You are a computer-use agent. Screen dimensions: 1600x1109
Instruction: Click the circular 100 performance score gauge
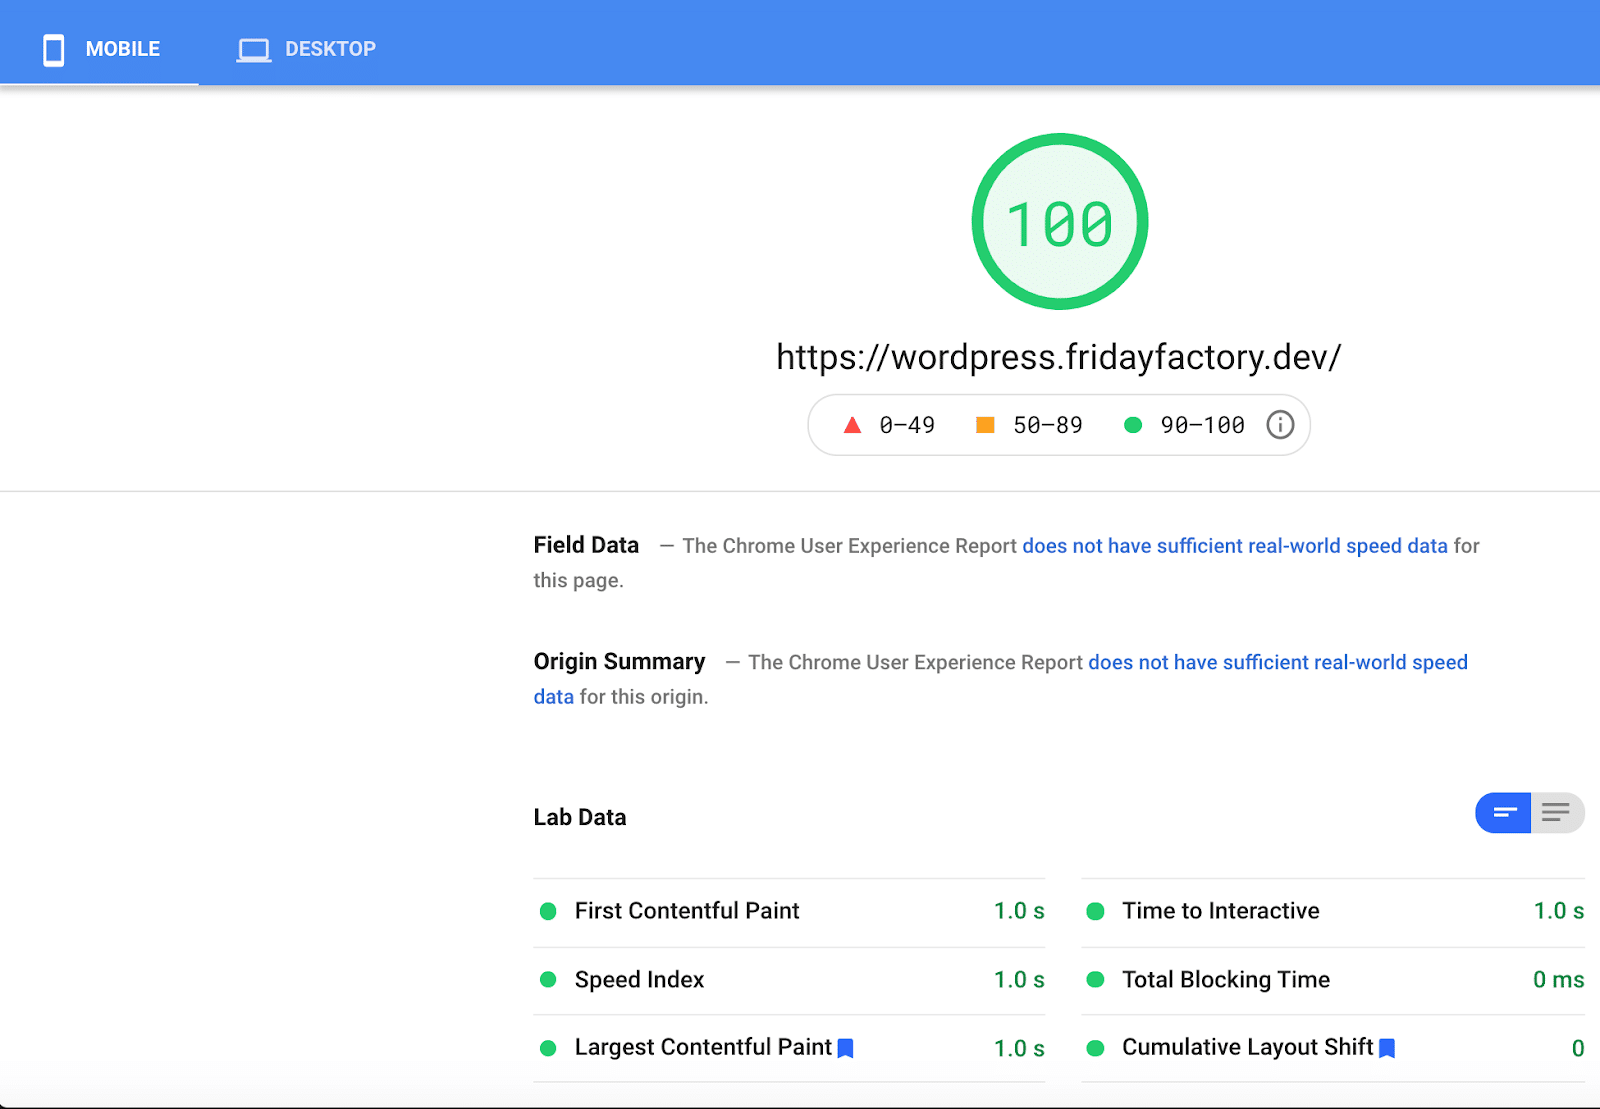pos(1059,220)
